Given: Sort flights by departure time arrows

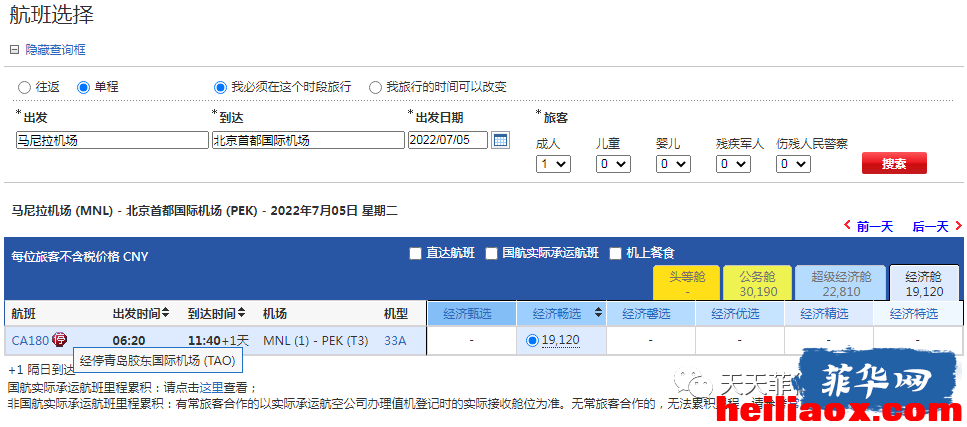Looking at the screenshot, I should point(167,313).
